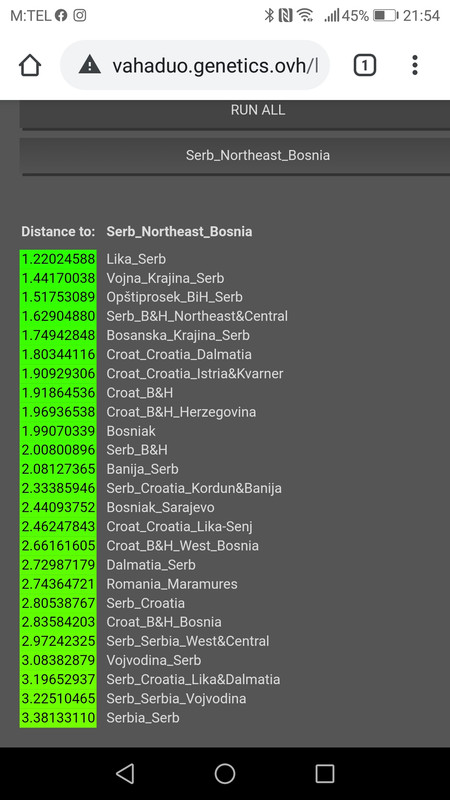This screenshot has height=800, width=450.
Task: Tap the bold Serb_Northeast_Bosnia table header
Action: [179, 232]
